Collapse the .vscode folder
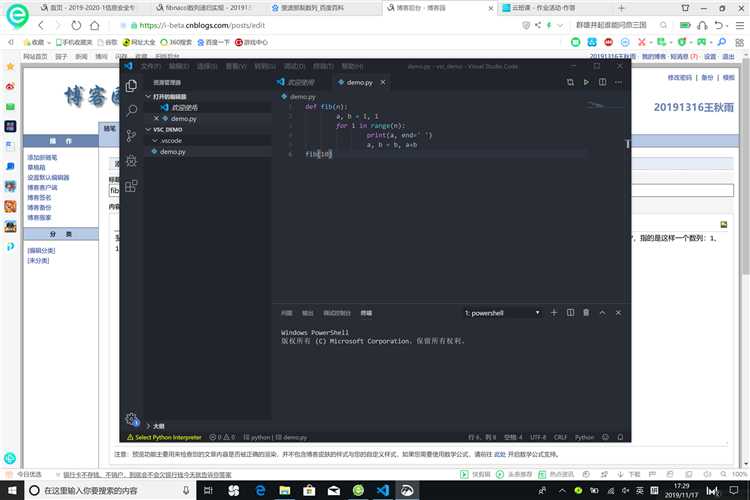The height and width of the screenshot is (500, 750). coord(155,141)
